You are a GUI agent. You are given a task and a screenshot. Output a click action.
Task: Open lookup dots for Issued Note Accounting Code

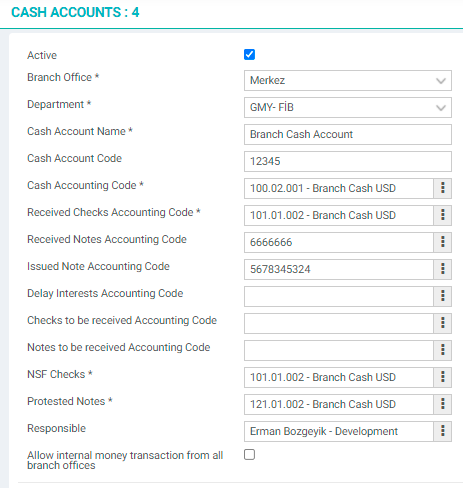coord(443,269)
